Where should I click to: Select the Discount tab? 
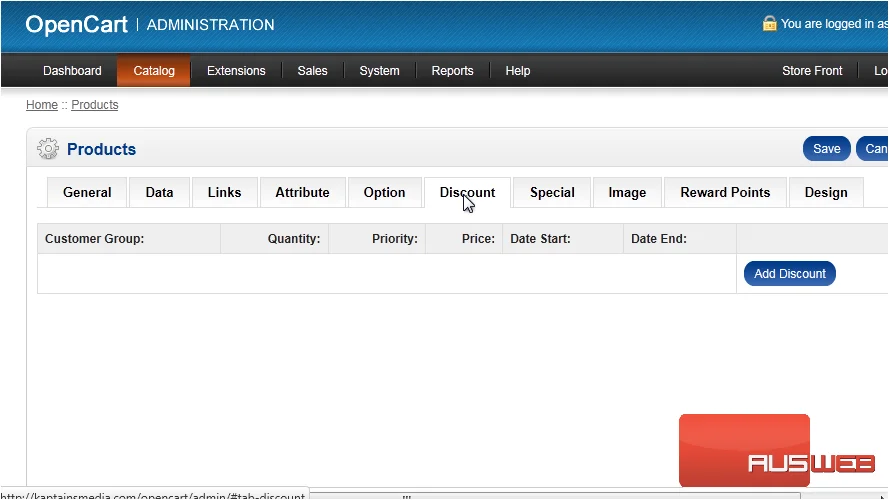coord(467,193)
